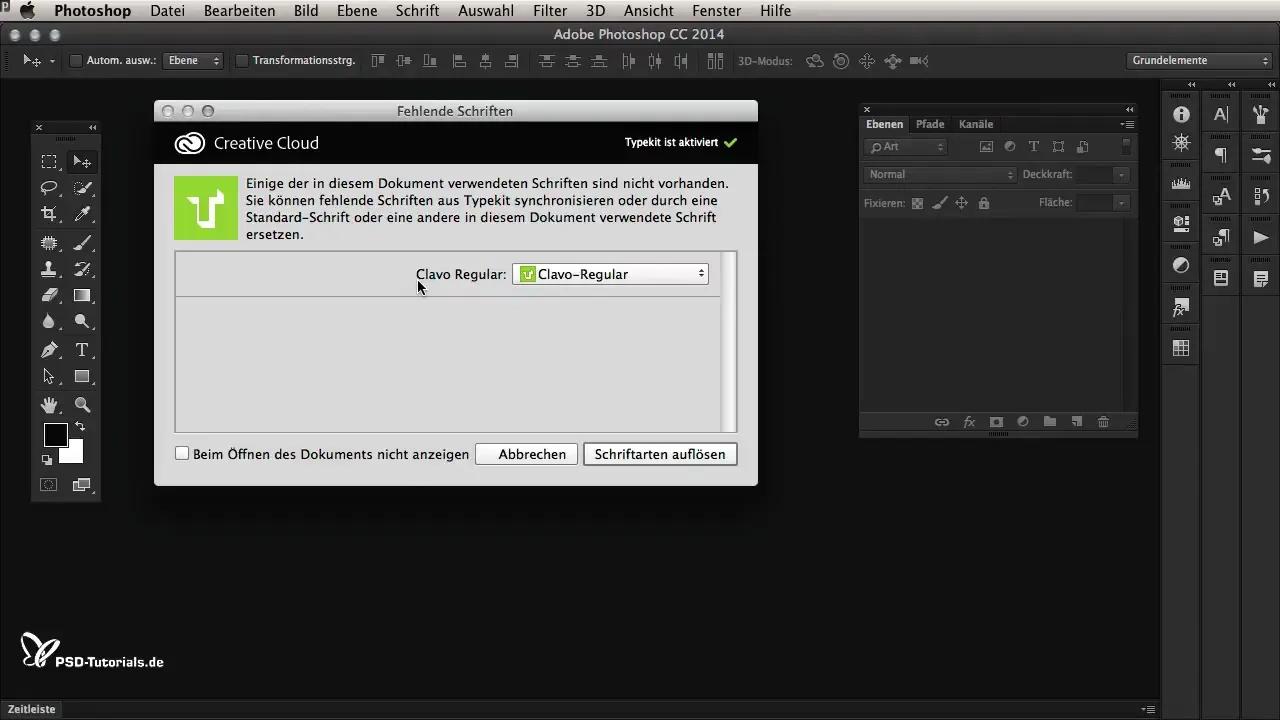This screenshot has height=720, width=1280.
Task: Enable the Transformationsstrg. checkbox
Action: 241,61
